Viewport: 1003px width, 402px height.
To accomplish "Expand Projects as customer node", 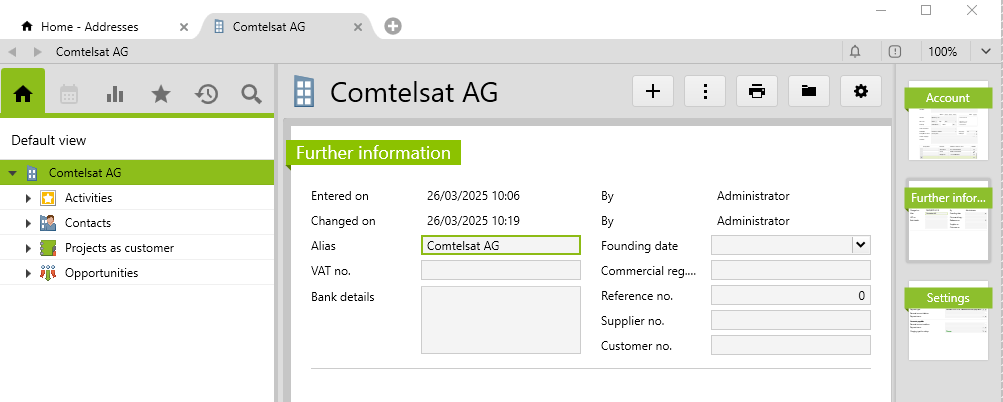I will (29, 248).
